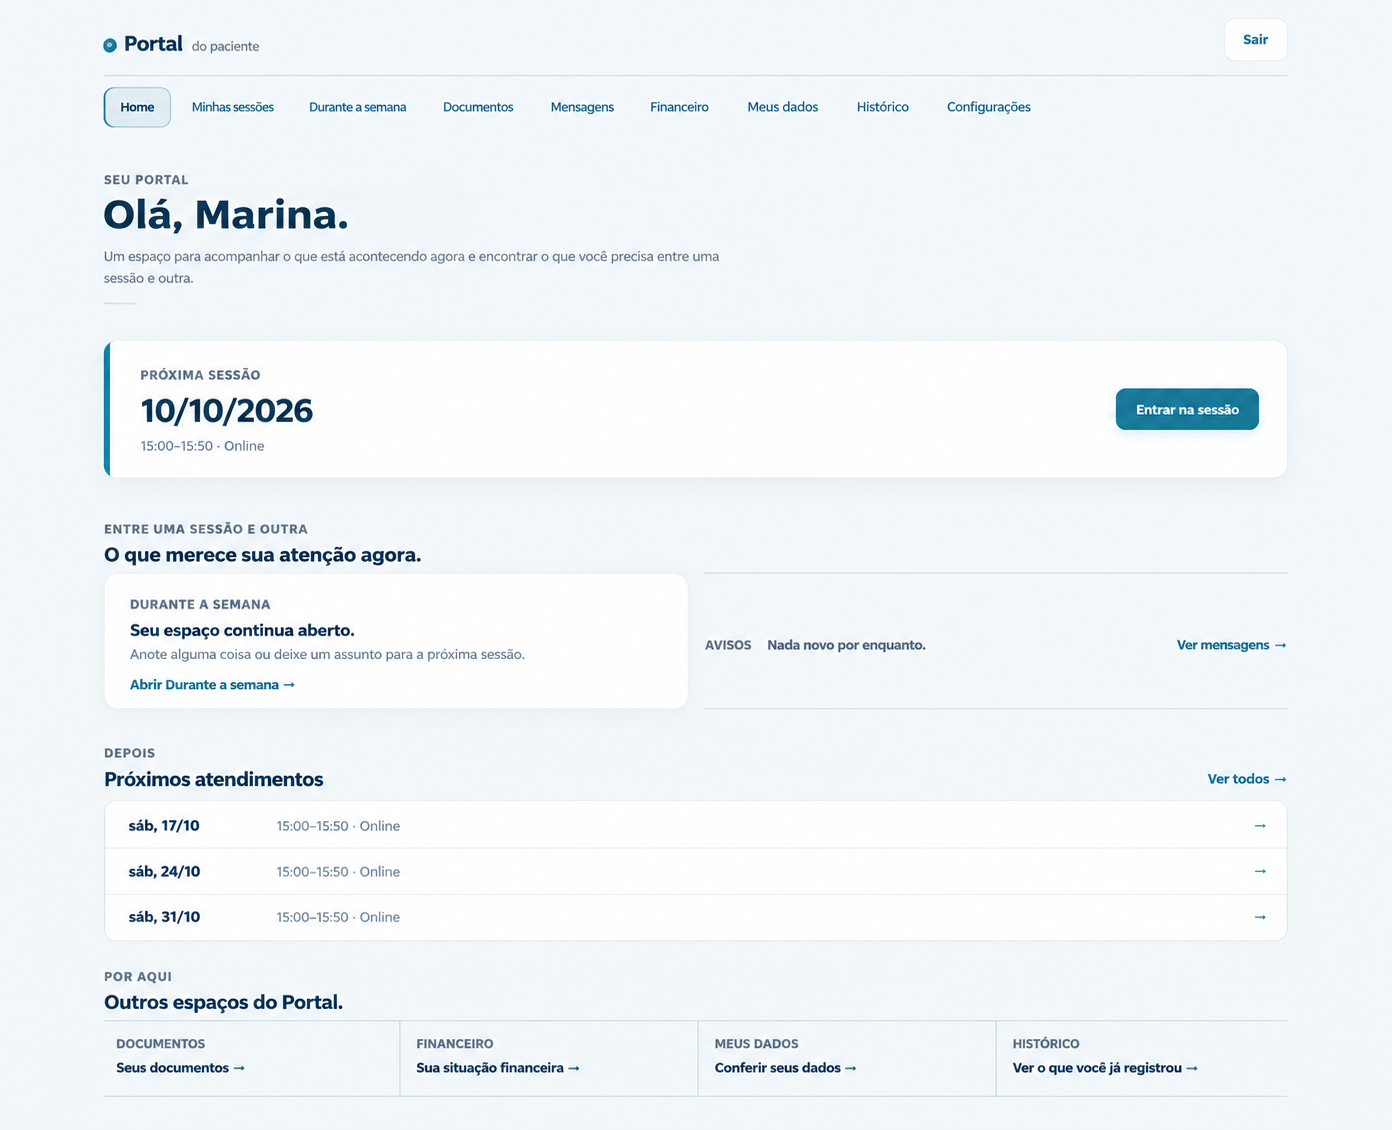1392x1130 pixels.
Task: Click the sáb, 17/10 date text
Action: pyautogui.click(x=164, y=826)
